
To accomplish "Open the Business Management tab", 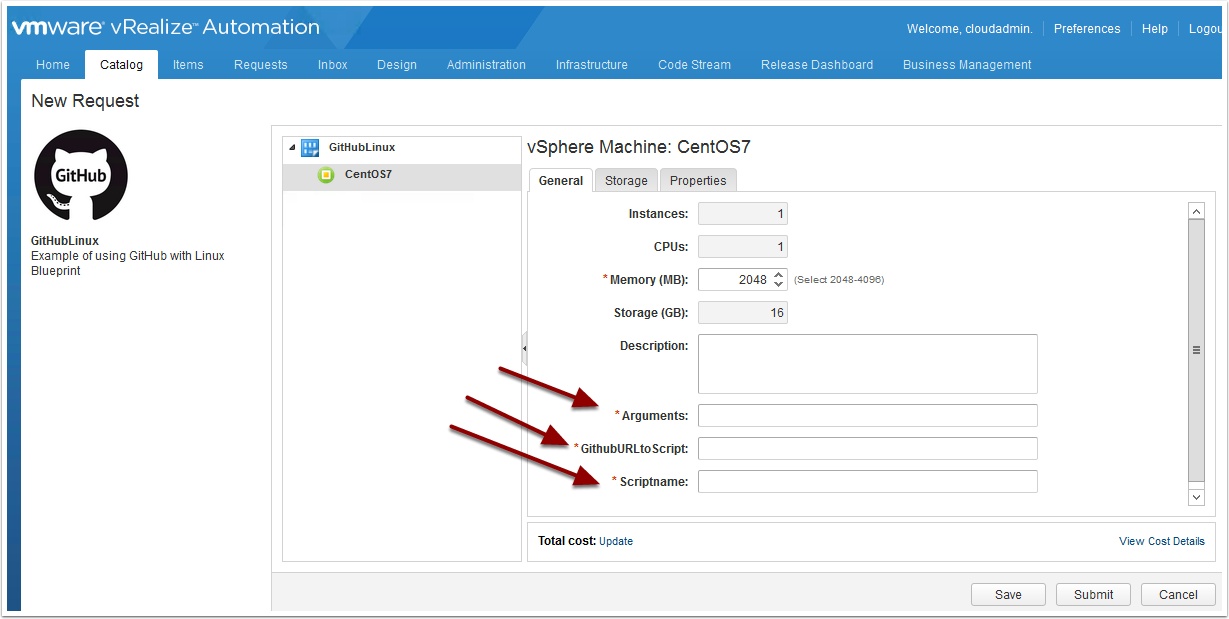I will coord(967,65).
